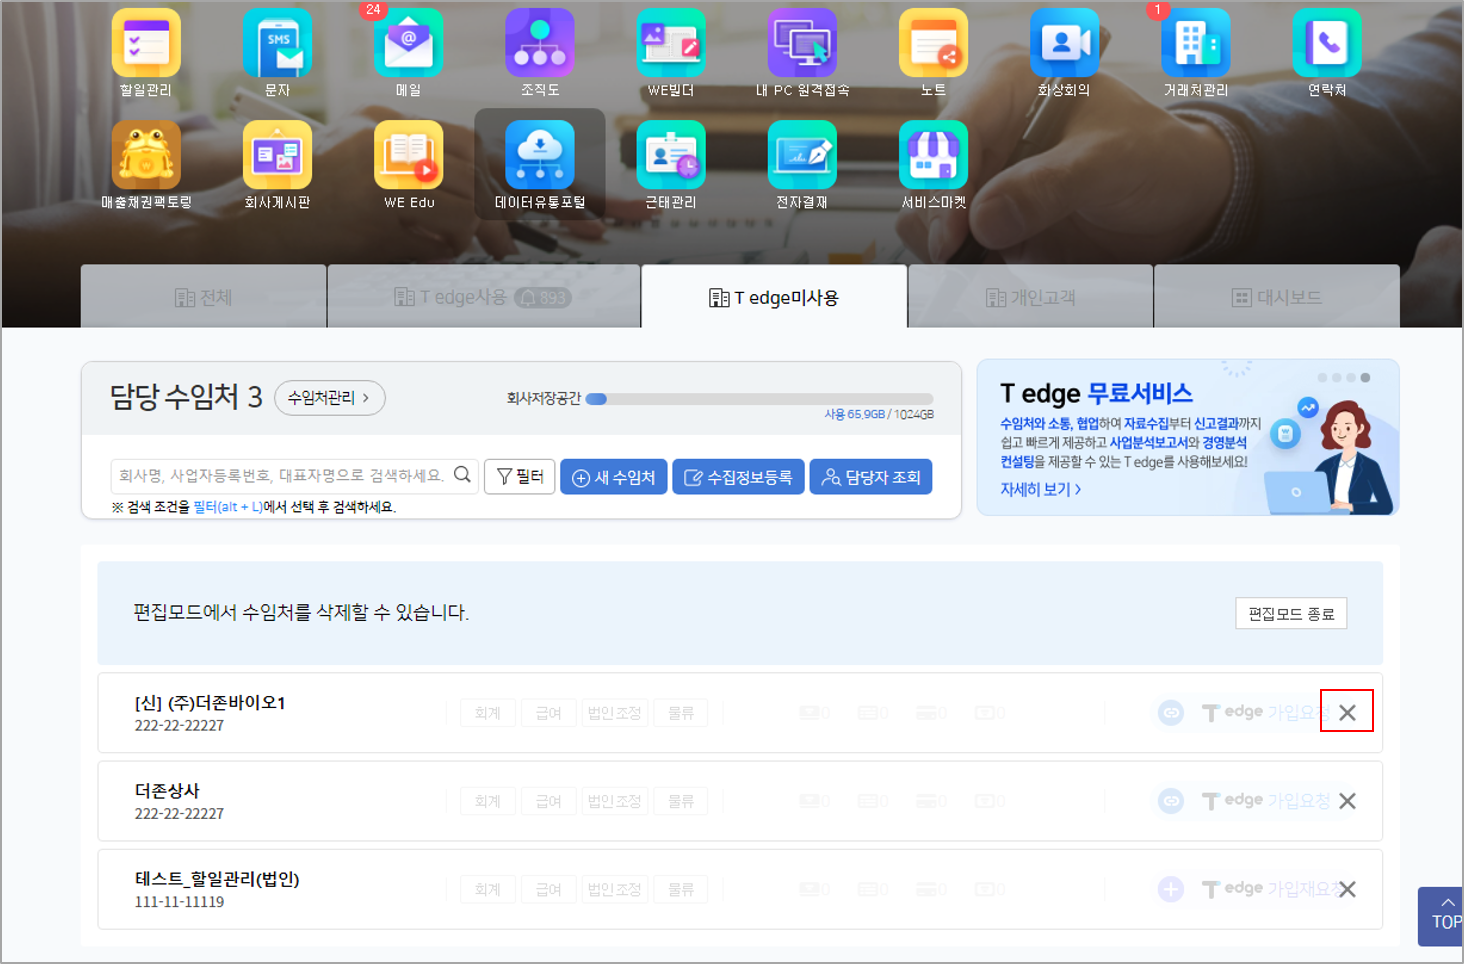1464x964 pixels.
Task: Click the client search input field
Action: click(x=280, y=475)
